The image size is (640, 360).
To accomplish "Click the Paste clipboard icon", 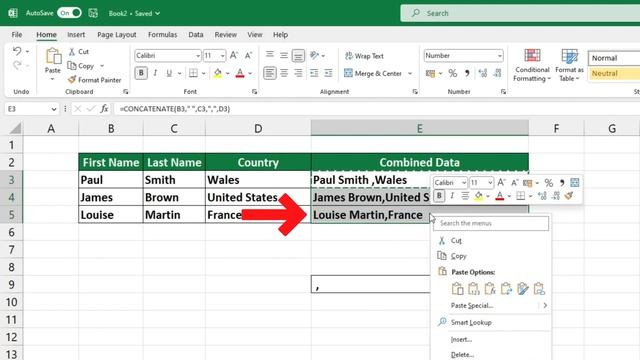I will coord(53,56).
